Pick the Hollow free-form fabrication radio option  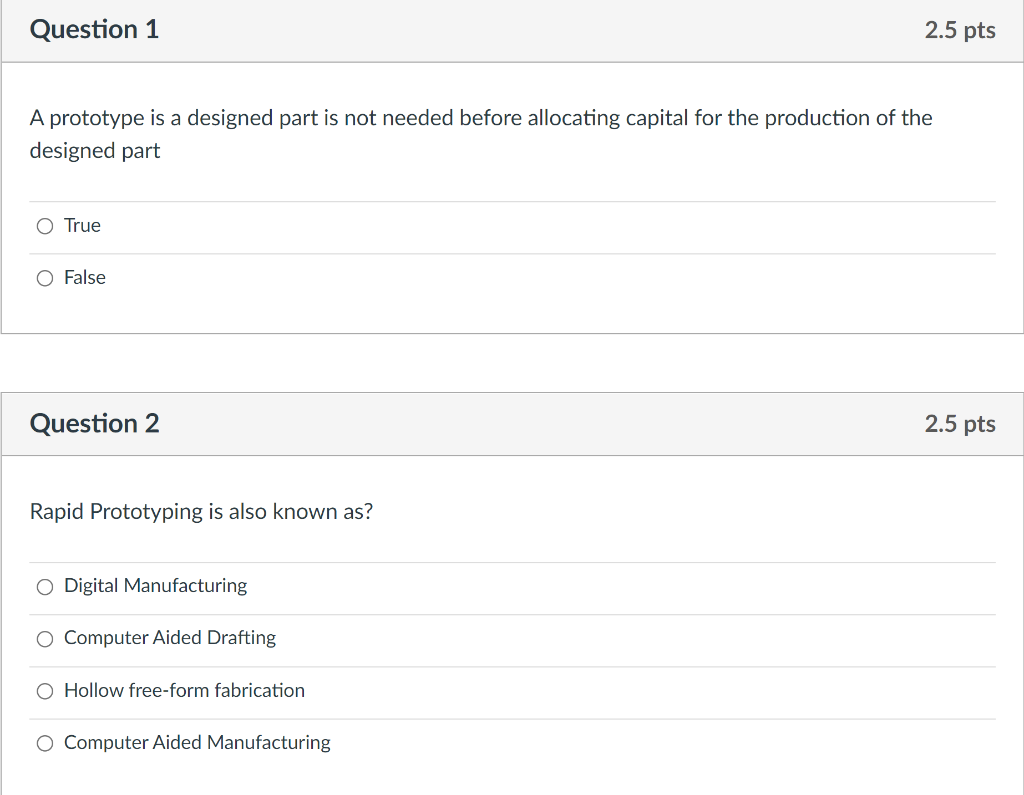click(44, 691)
